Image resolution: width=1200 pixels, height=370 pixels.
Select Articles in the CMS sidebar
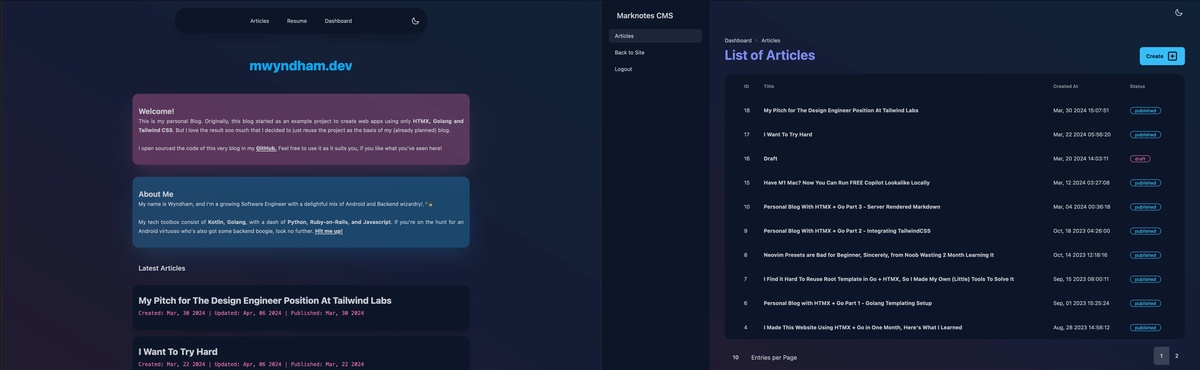(655, 36)
